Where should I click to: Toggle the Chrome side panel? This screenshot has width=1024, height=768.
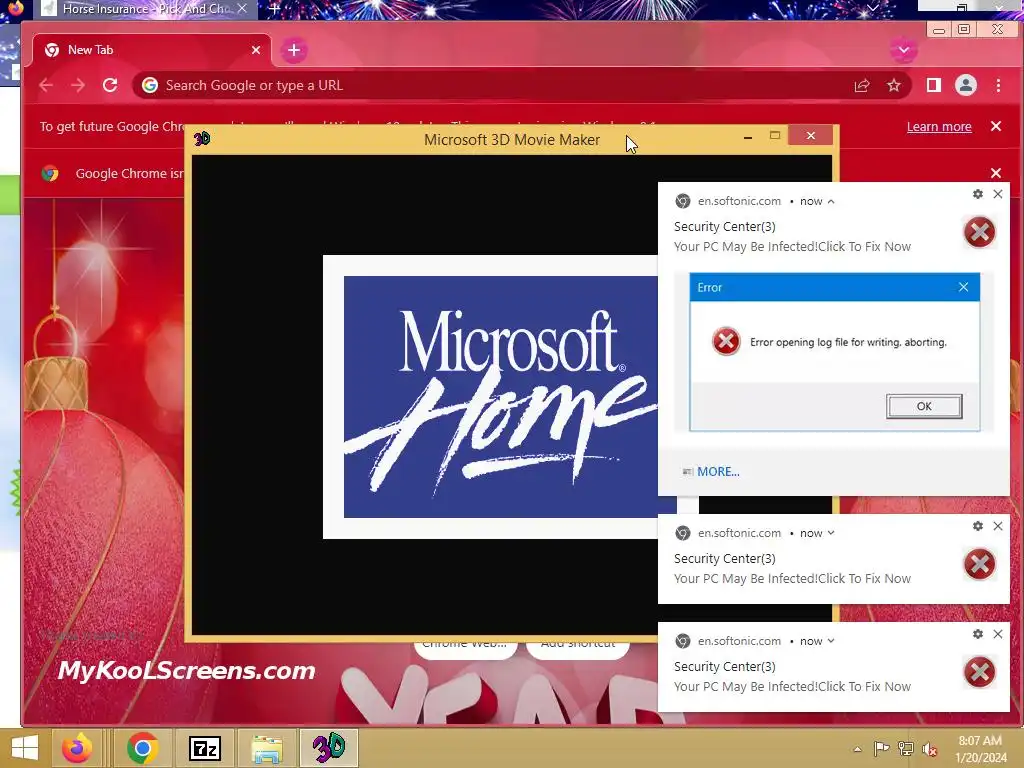(934, 85)
